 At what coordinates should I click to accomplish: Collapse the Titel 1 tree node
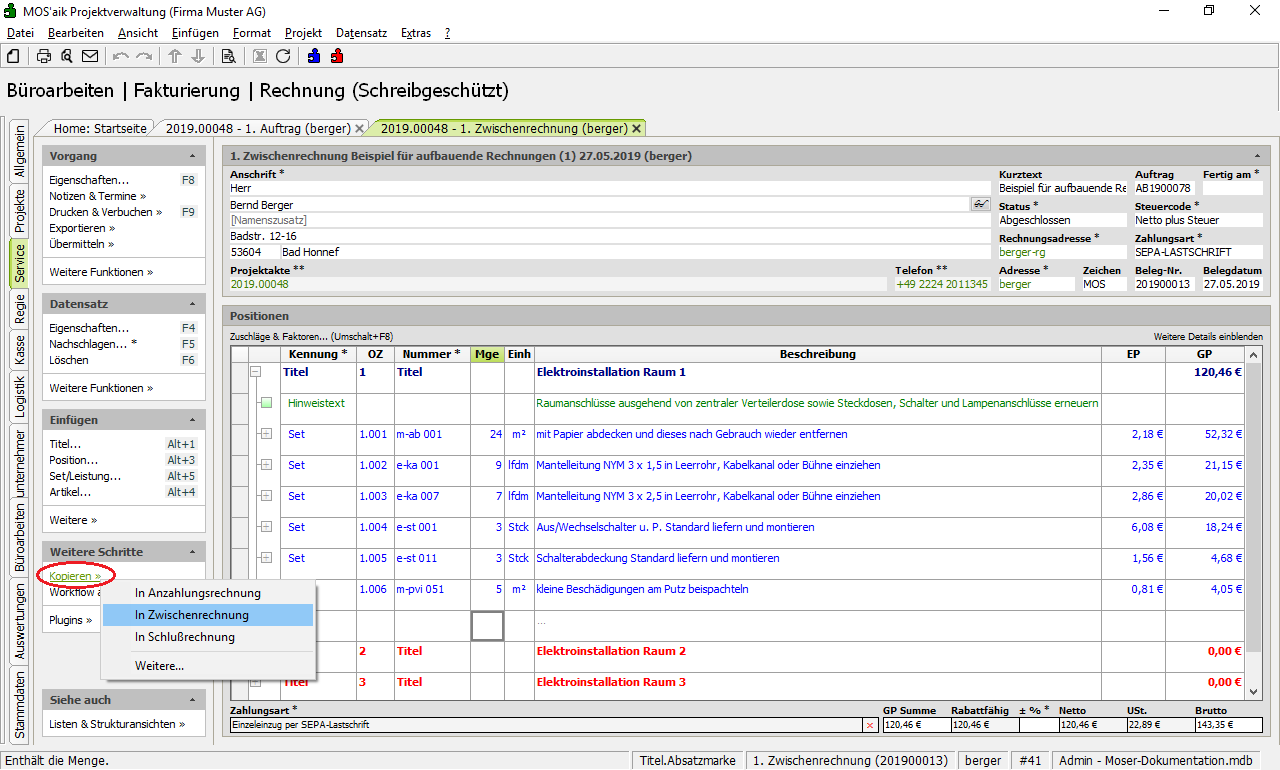pos(255,372)
